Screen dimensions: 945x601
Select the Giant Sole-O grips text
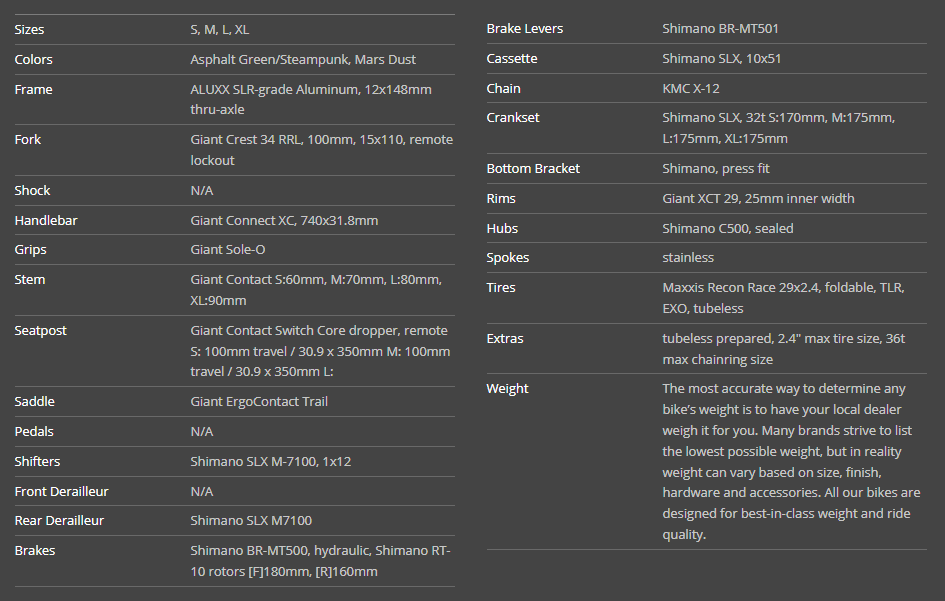coord(228,250)
